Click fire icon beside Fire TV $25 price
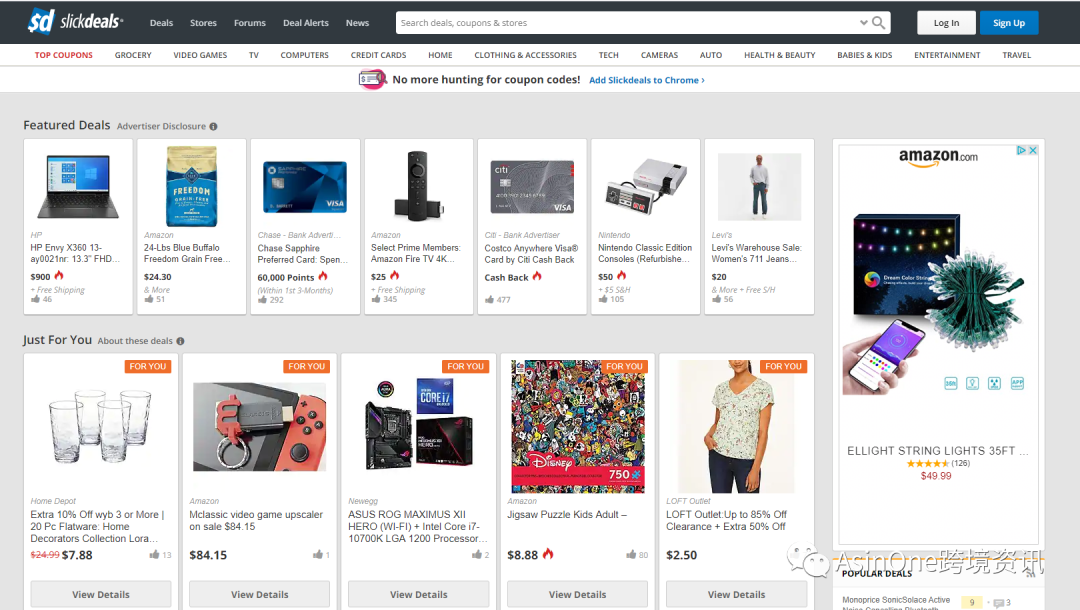Image resolution: width=1080 pixels, height=610 pixels. pyautogui.click(x=395, y=275)
